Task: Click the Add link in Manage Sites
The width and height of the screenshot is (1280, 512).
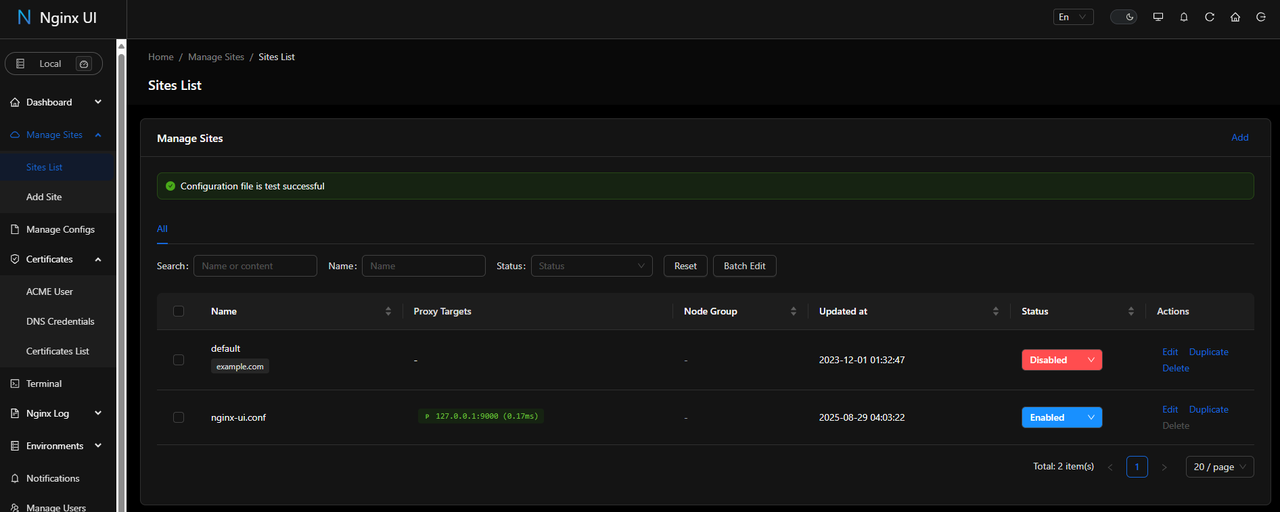Action: pyautogui.click(x=1240, y=138)
